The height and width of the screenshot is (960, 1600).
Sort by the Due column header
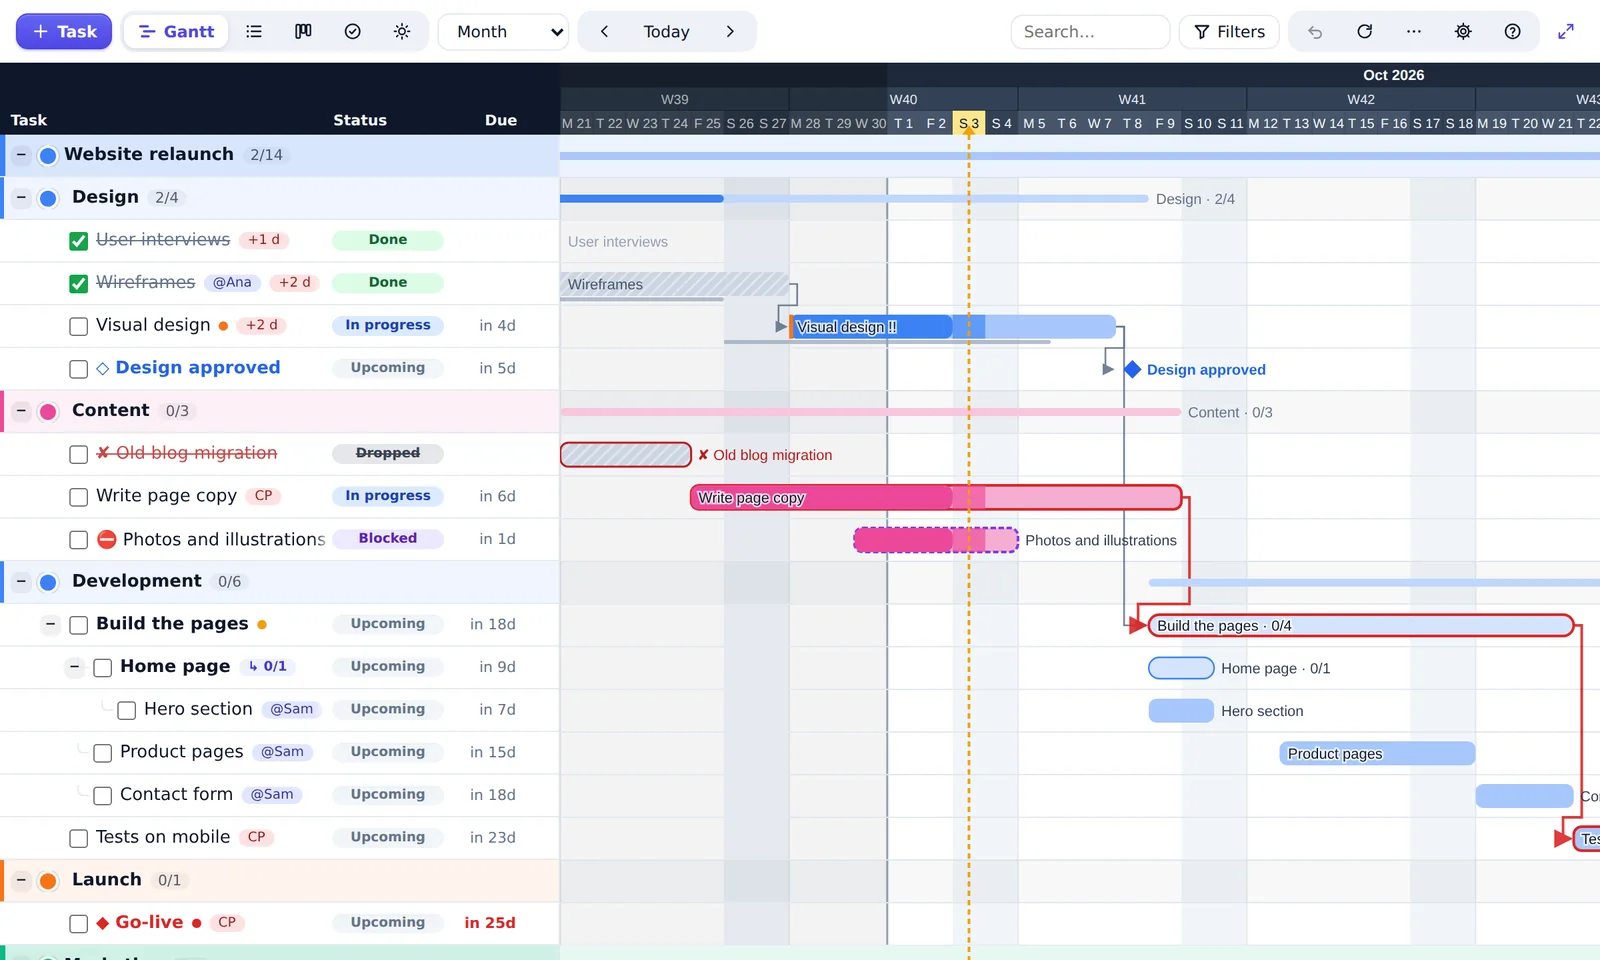(501, 120)
